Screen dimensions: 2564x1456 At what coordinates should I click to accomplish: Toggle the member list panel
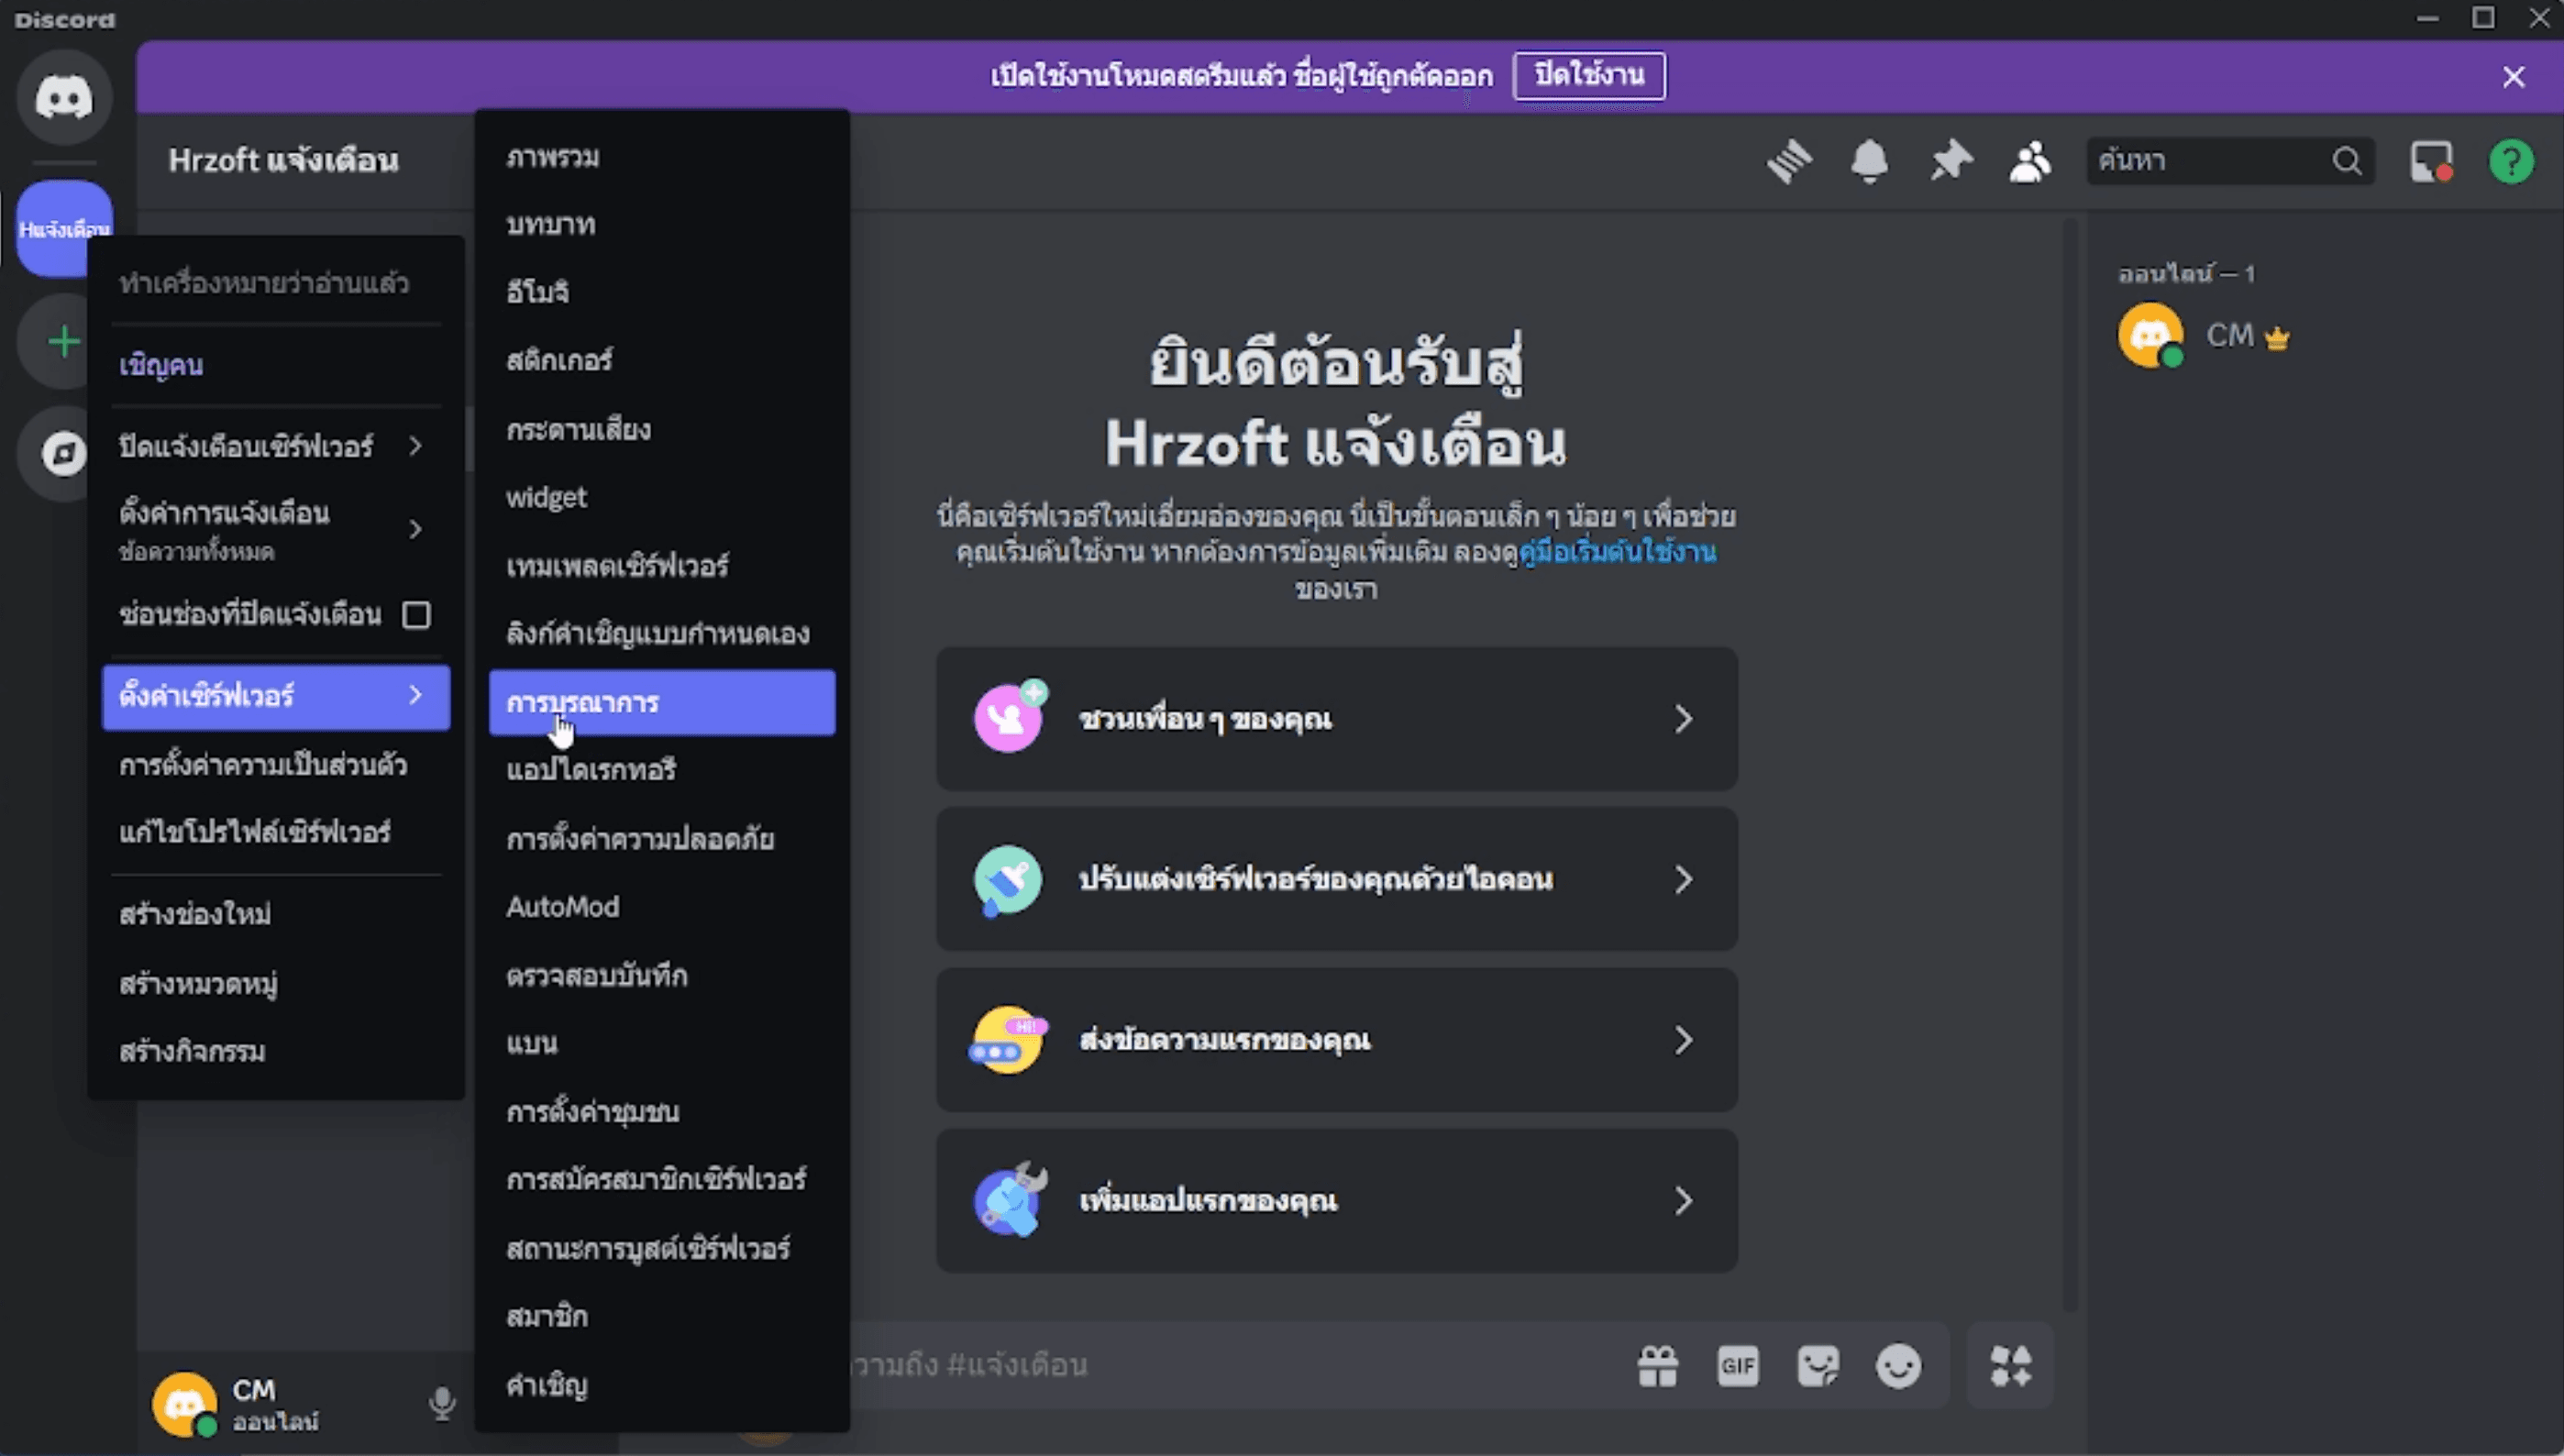click(x=2029, y=162)
